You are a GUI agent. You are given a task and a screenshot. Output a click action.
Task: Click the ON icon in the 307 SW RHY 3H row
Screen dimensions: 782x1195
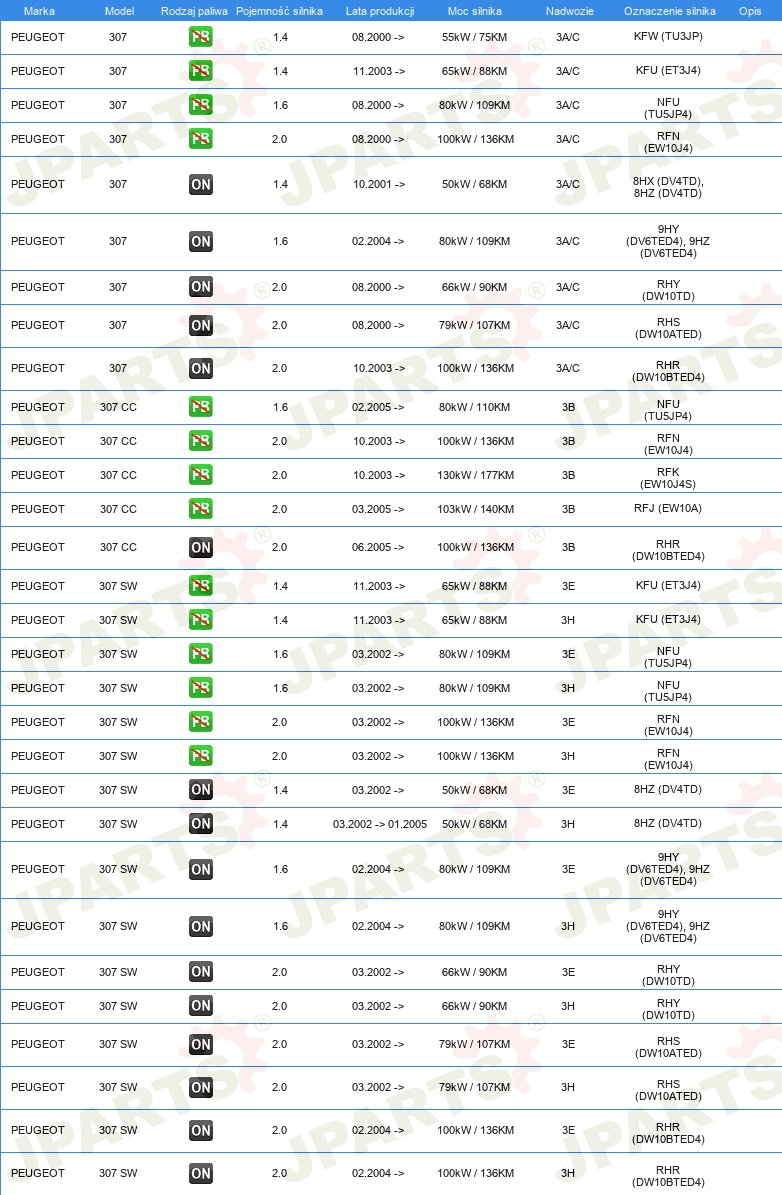pyautogui.click(x=200, y=1006)
